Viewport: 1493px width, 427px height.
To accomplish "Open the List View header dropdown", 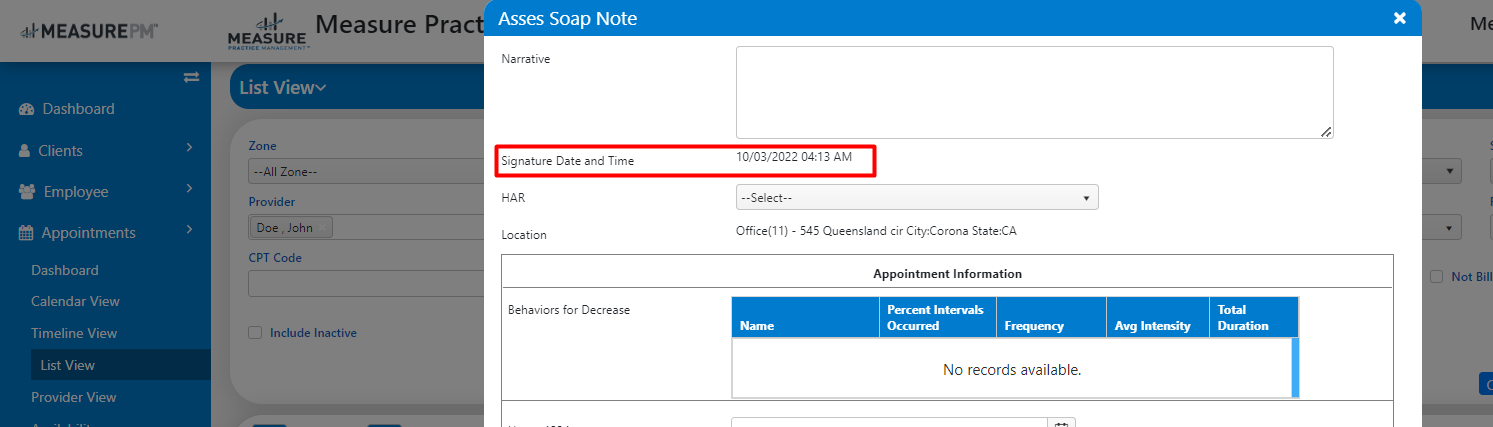I will point(283,88).
